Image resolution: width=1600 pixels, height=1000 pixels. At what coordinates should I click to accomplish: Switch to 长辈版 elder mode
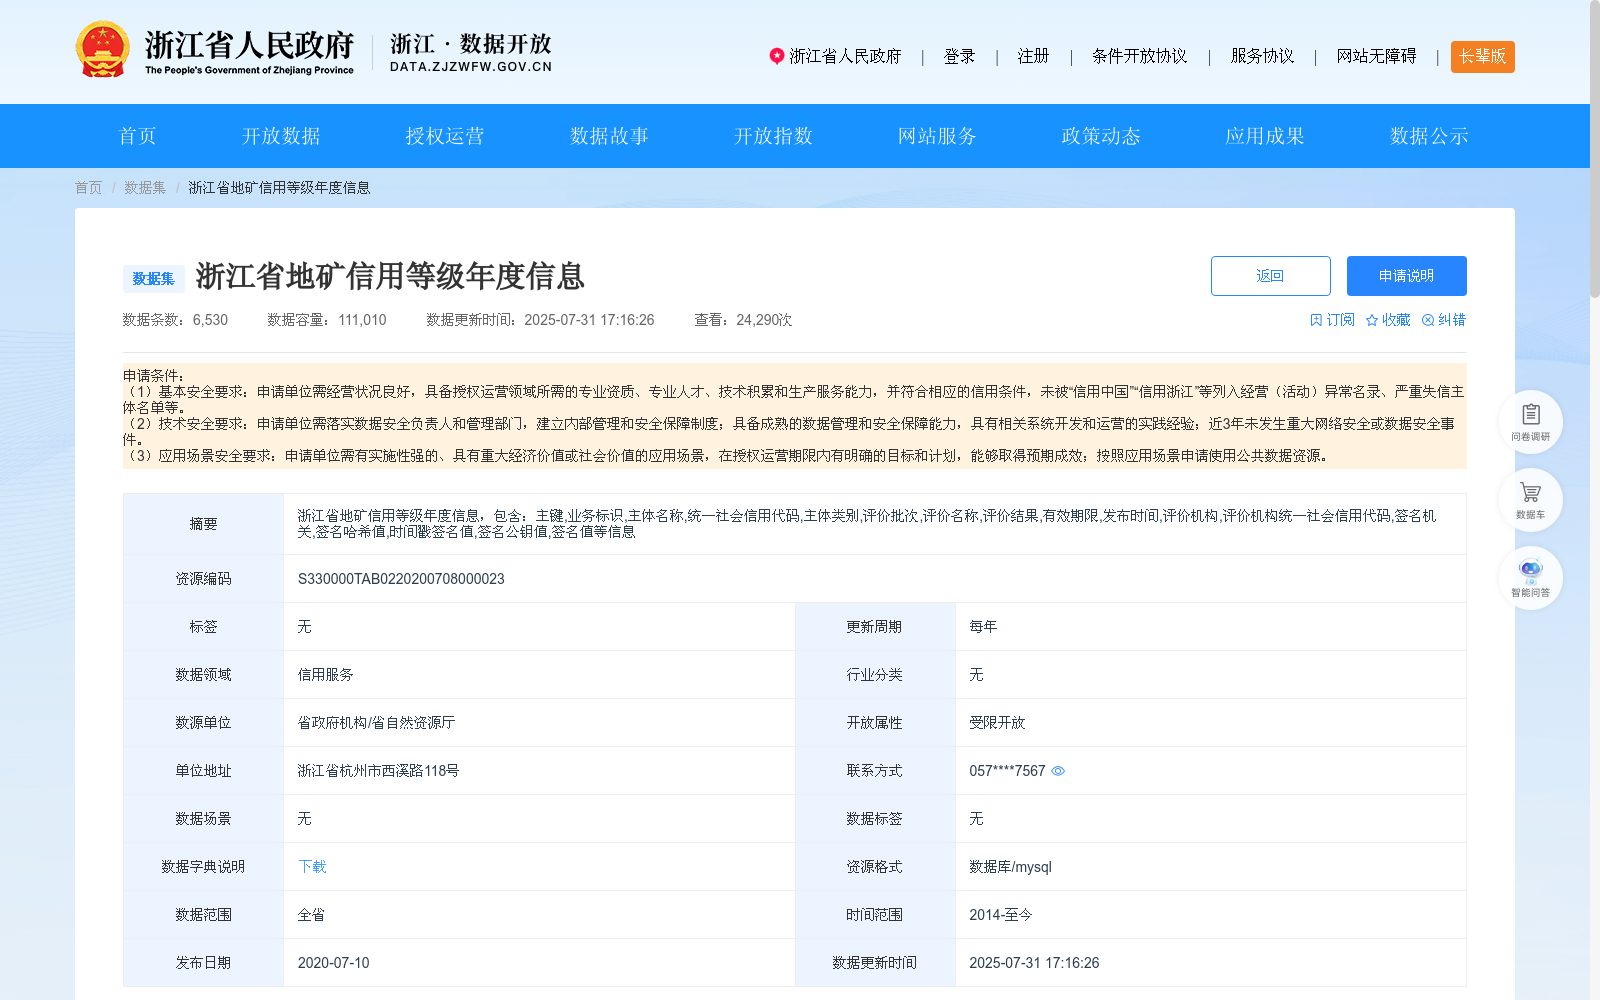[1482, 57]
